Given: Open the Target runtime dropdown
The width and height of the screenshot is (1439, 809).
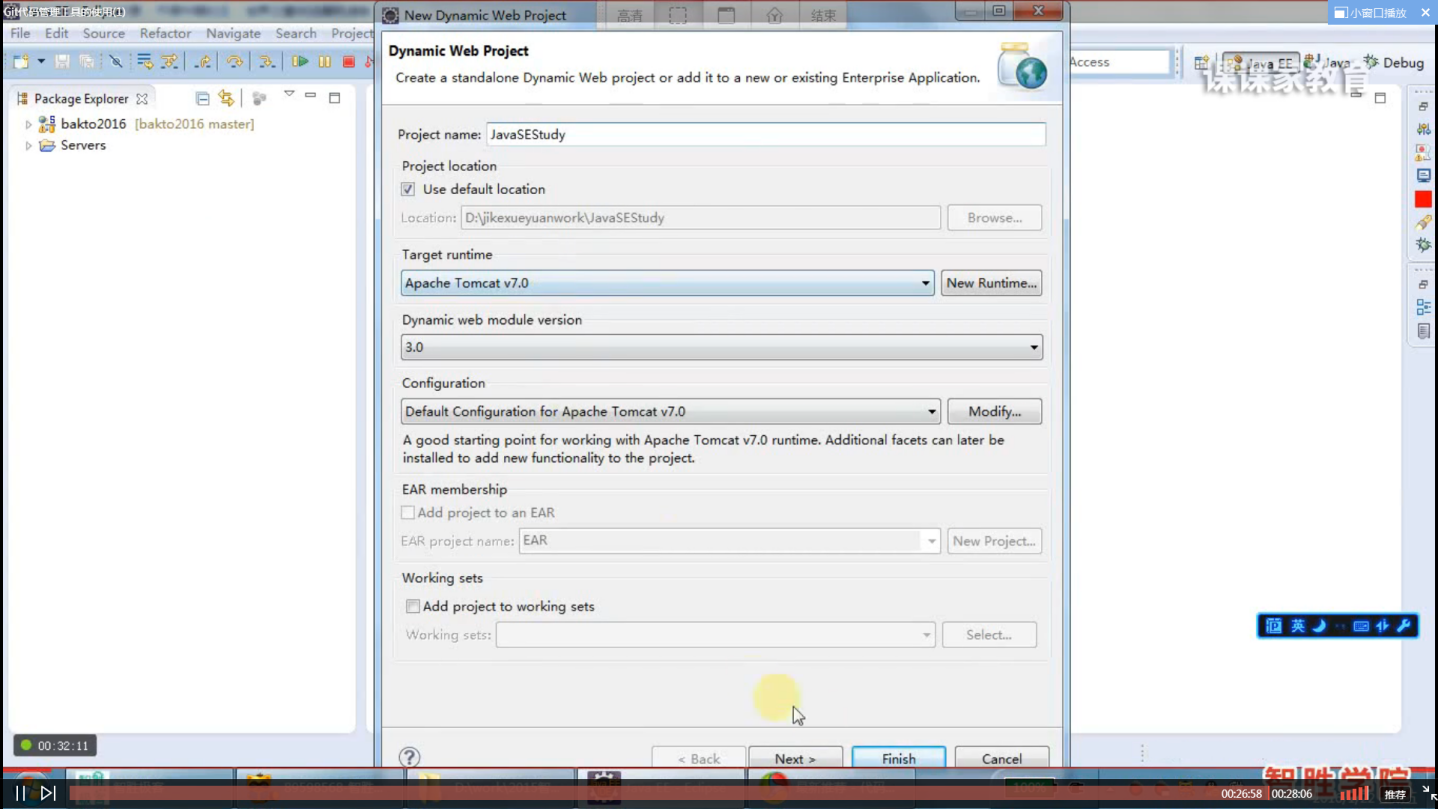Looking at the screenshot, I should point(668,283).
